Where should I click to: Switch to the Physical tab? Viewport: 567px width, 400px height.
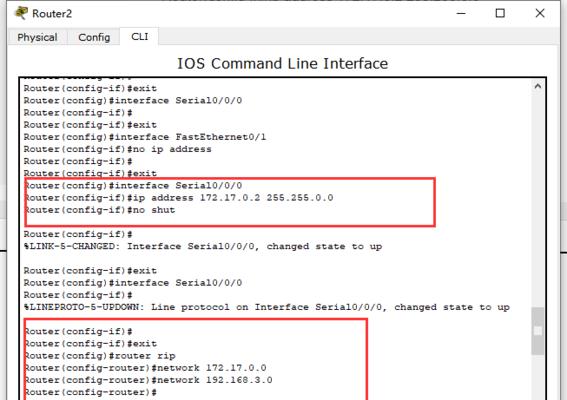click(37, 37)
